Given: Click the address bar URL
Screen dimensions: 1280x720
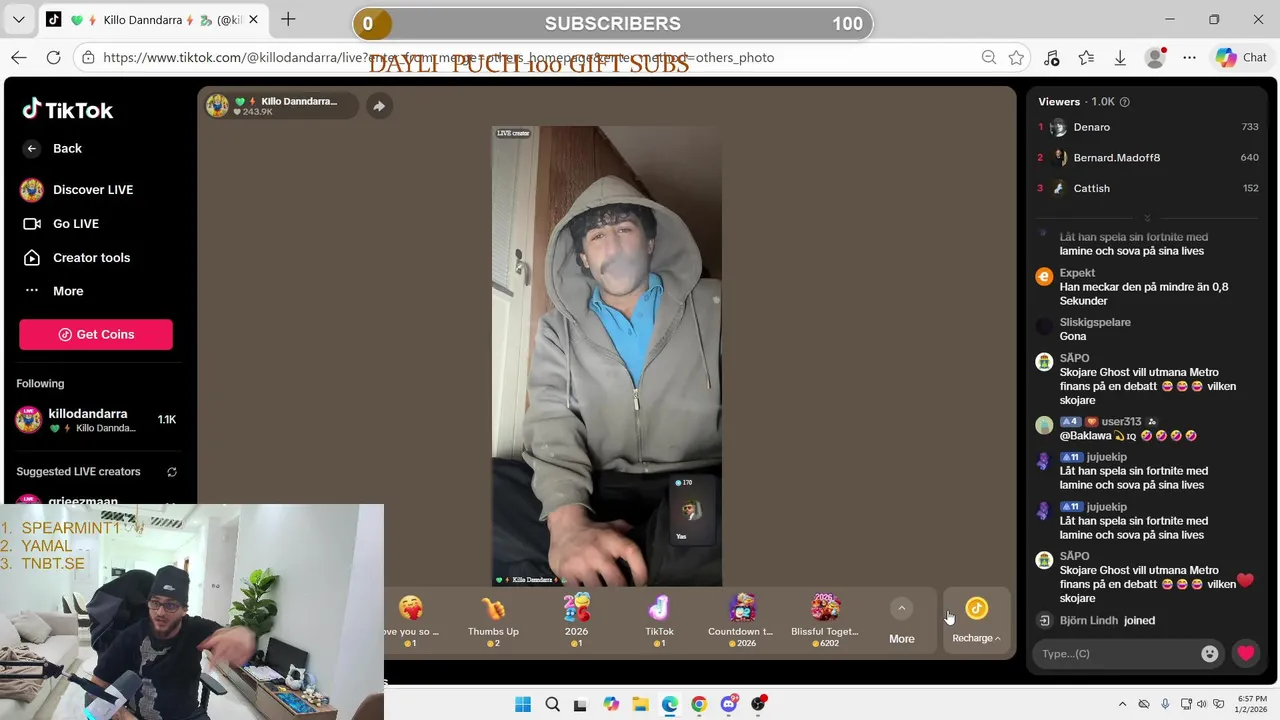Looking at the screenshot, I should tap(438, 58).
